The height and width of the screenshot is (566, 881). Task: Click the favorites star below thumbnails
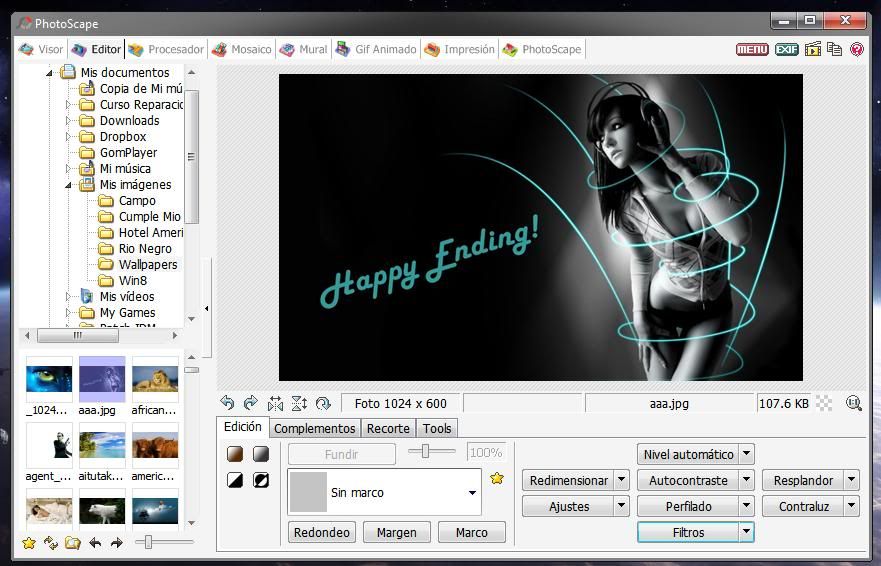pos(29,543)
